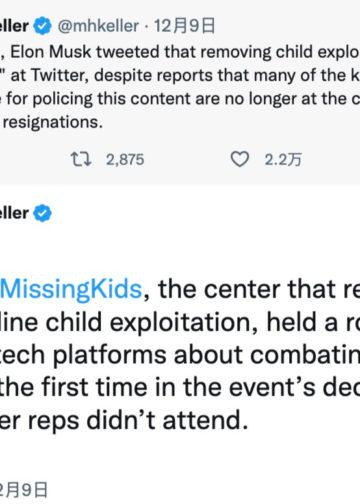
Task: Click the 'reps didn't attend.' line
Action: pos(124,420)
